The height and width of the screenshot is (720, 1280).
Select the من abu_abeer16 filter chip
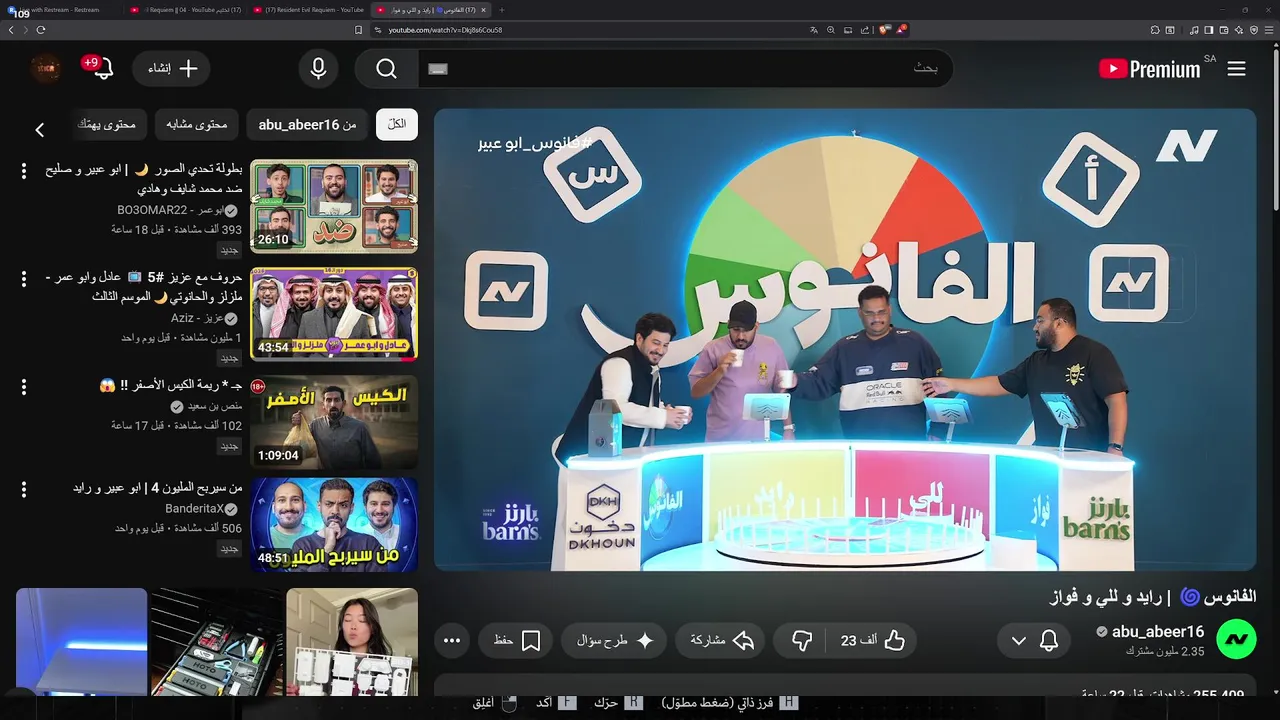(307, 125)
